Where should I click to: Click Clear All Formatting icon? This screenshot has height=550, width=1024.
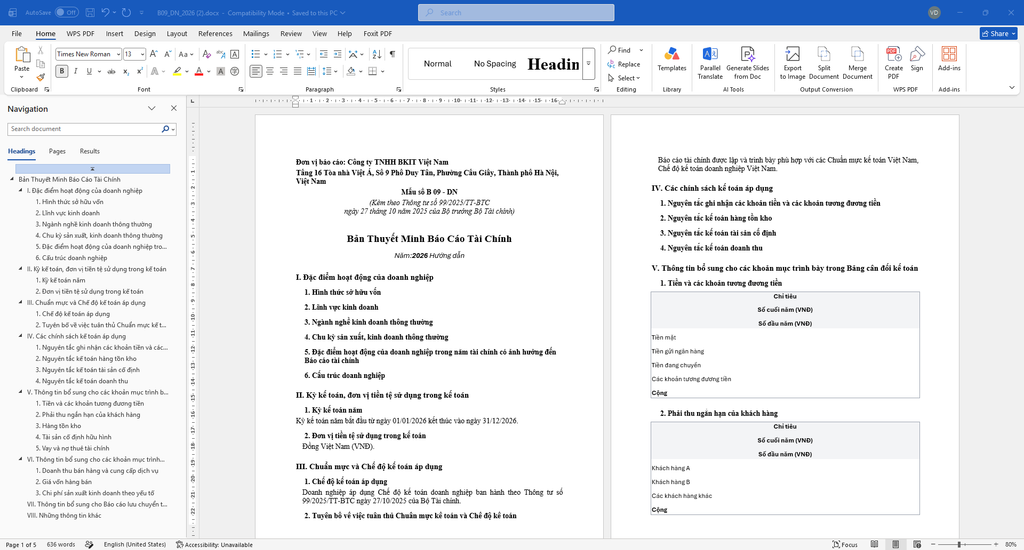tap(206, 54)
